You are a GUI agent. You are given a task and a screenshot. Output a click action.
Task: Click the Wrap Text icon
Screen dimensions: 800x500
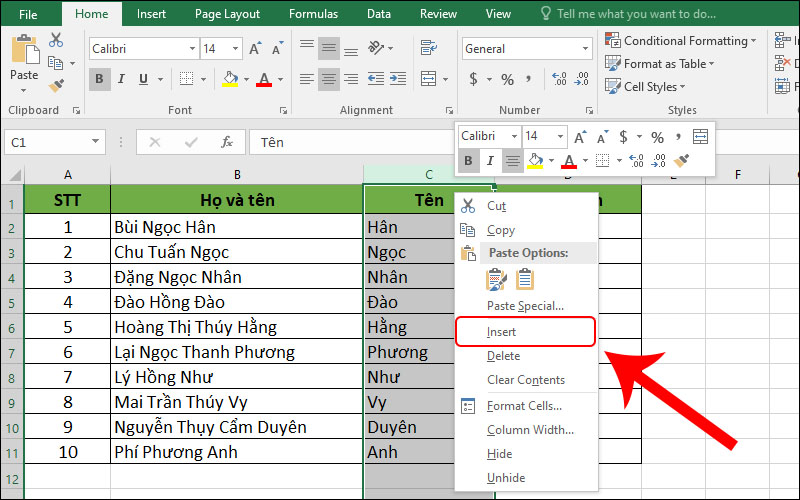(x=429, y=48)
